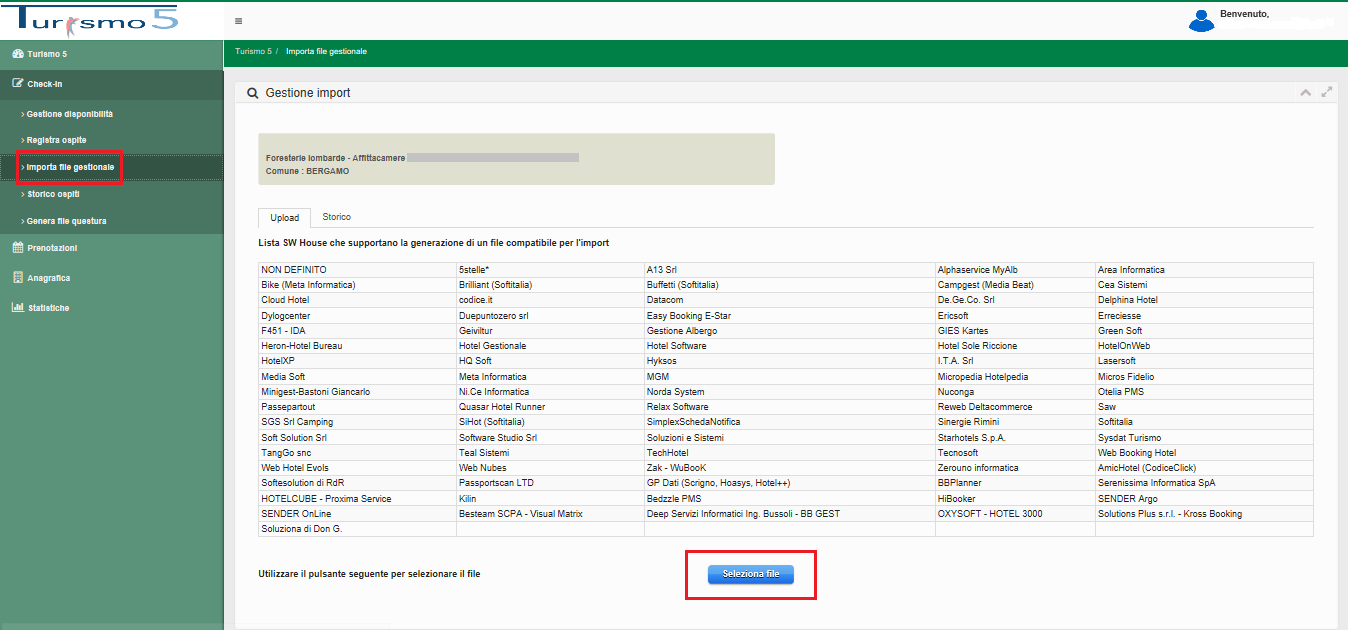Click the 5stelle* table cell
This screenshot has height=630, width=1348.
(550, 270)
